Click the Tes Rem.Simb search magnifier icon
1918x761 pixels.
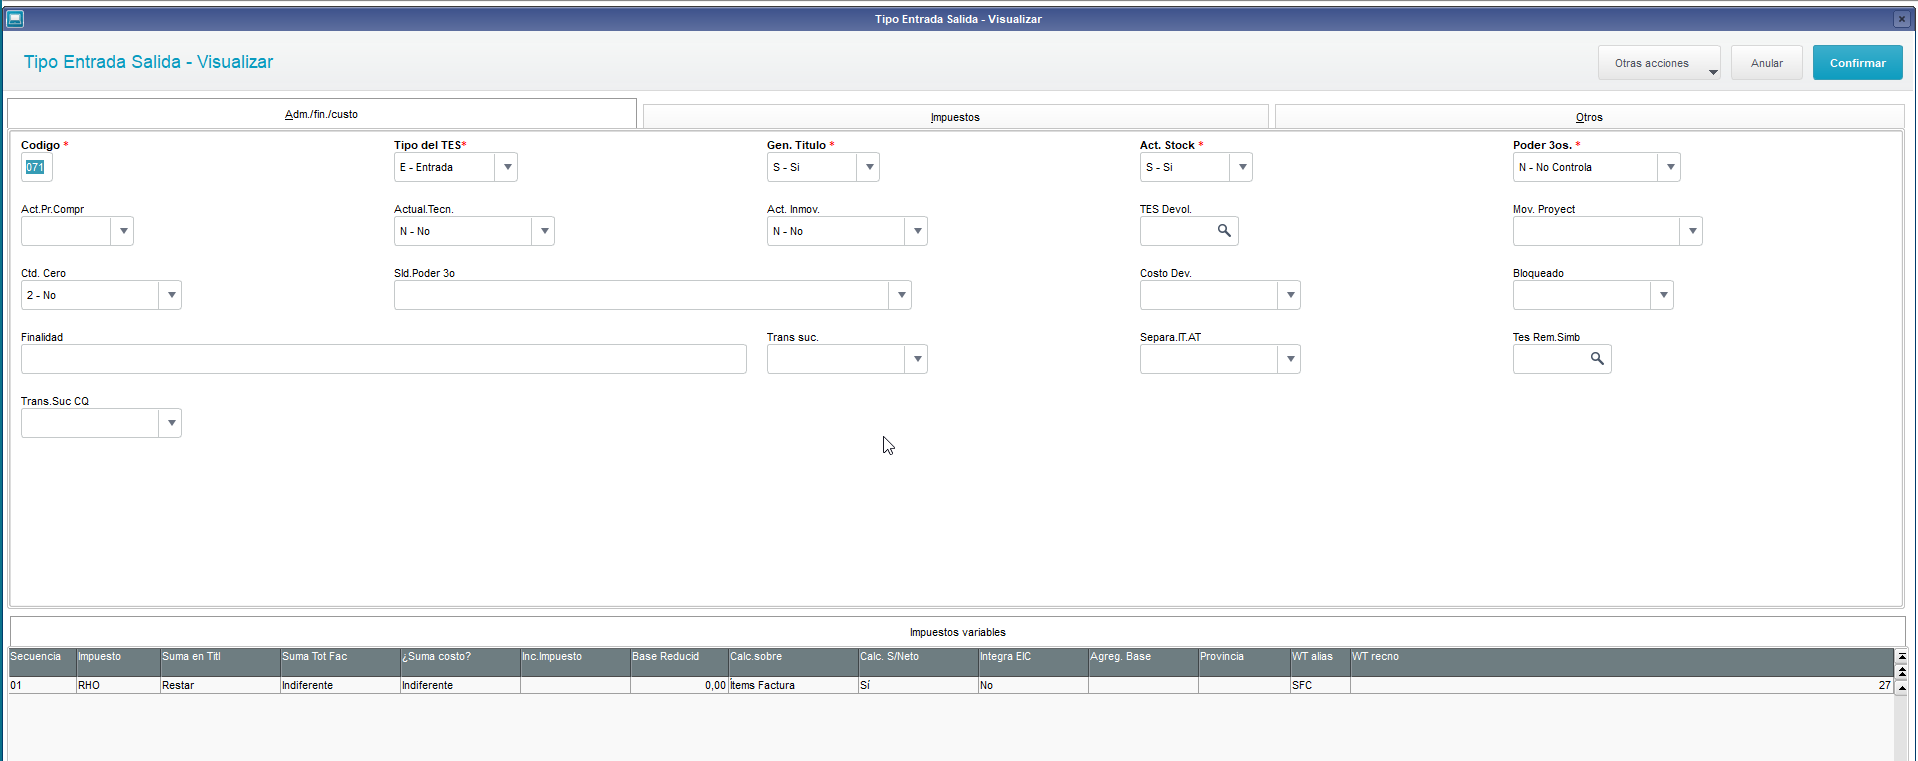[x=1597, y=359]
